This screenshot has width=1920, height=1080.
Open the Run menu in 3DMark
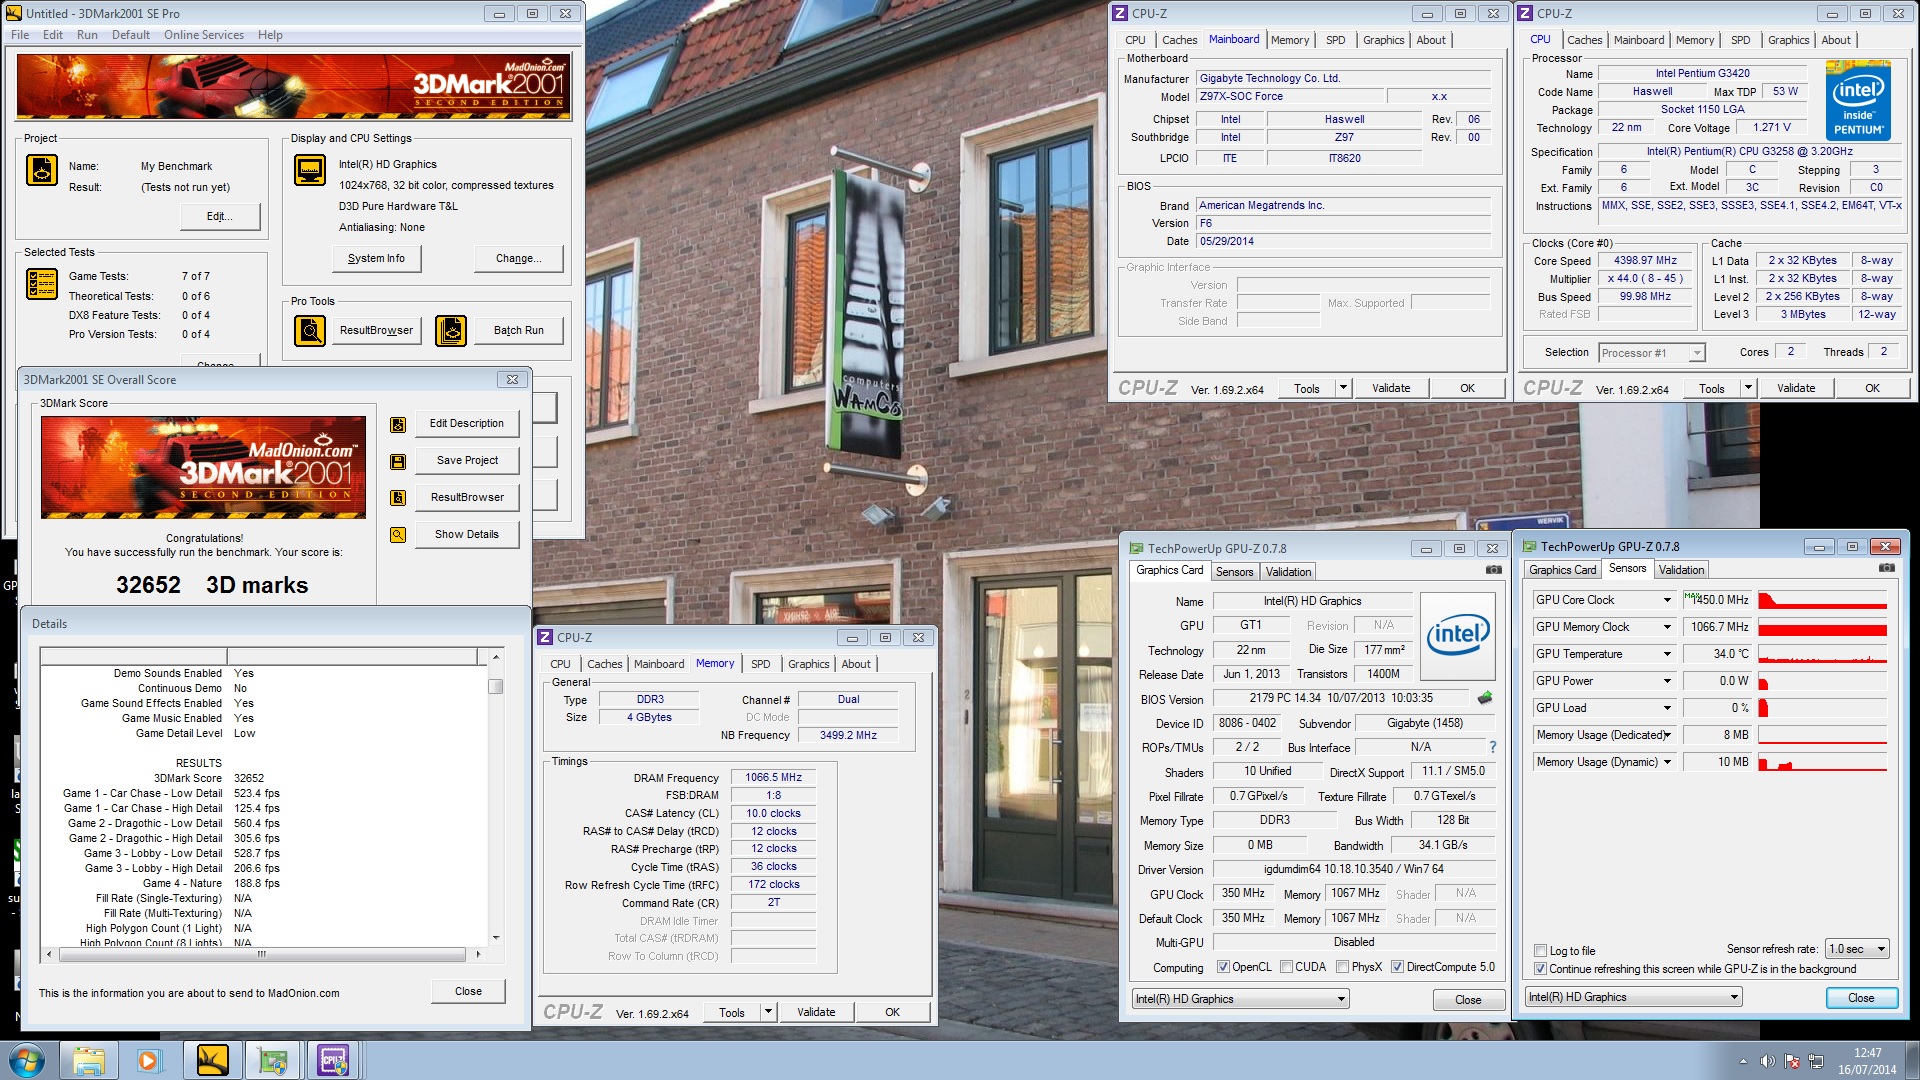tap(87, 35)
